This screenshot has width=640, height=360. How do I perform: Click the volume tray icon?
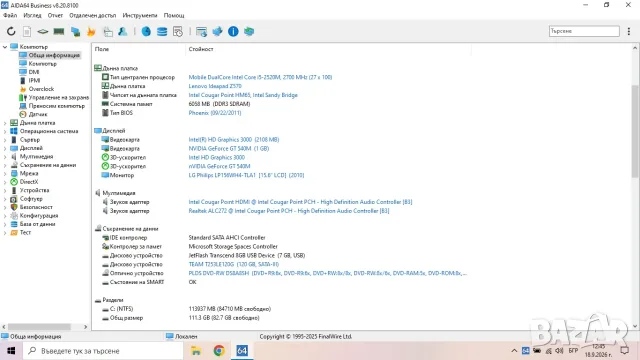tap(559, 351)
